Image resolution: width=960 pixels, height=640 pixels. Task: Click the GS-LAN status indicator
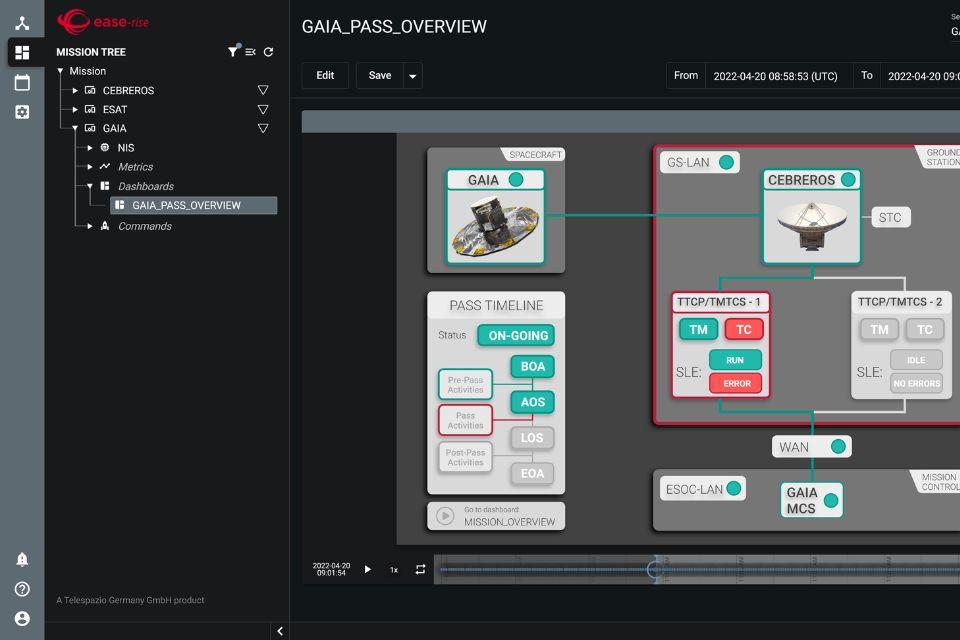click(726, 162)
